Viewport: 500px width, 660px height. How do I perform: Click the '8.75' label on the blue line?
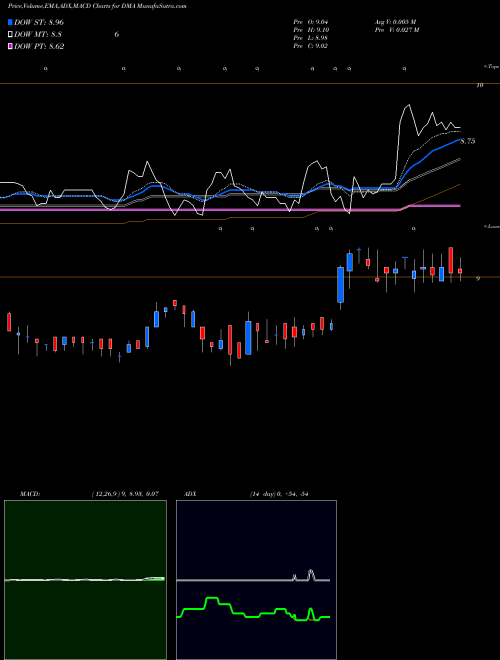tap(467, 141)
